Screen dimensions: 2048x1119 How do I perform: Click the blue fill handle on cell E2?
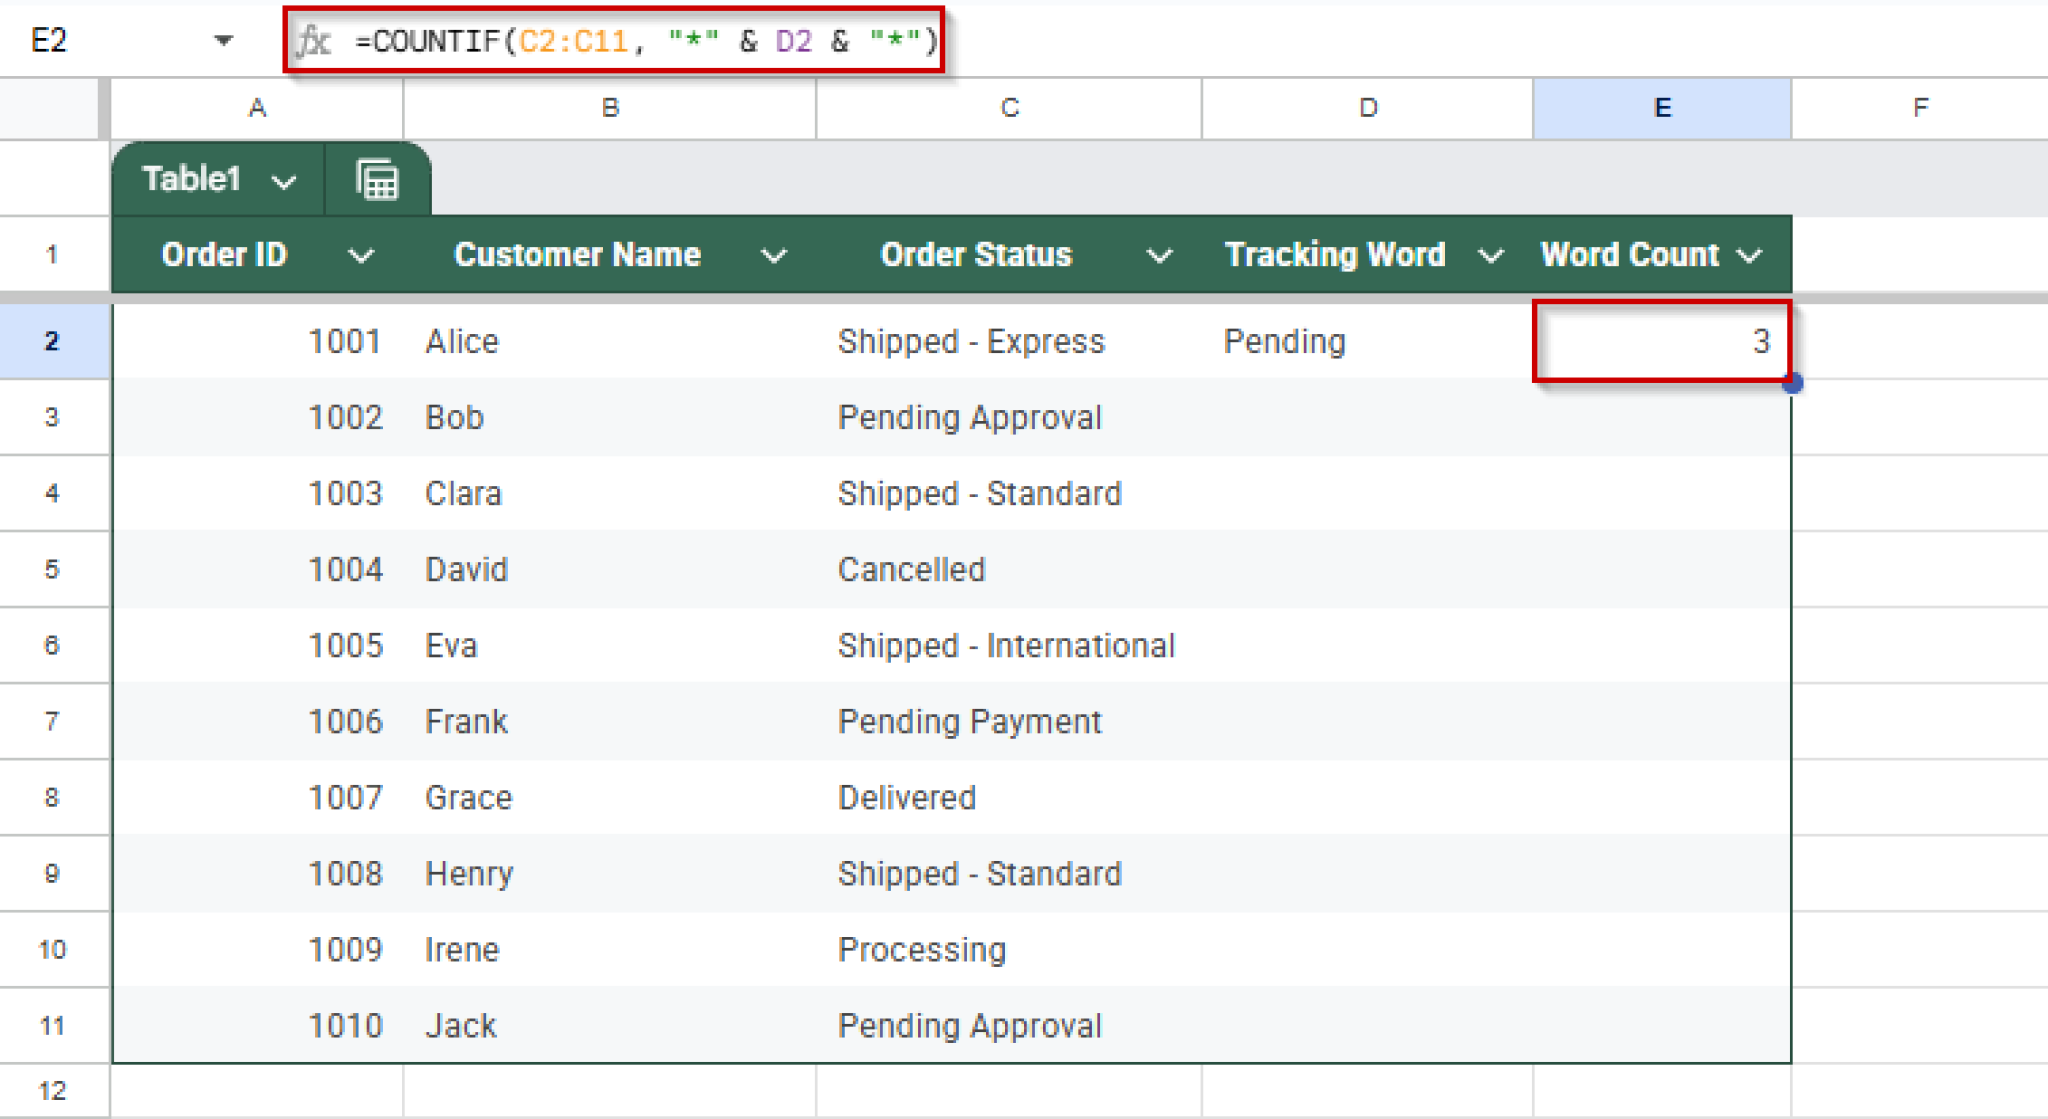tap(1793, 383)
